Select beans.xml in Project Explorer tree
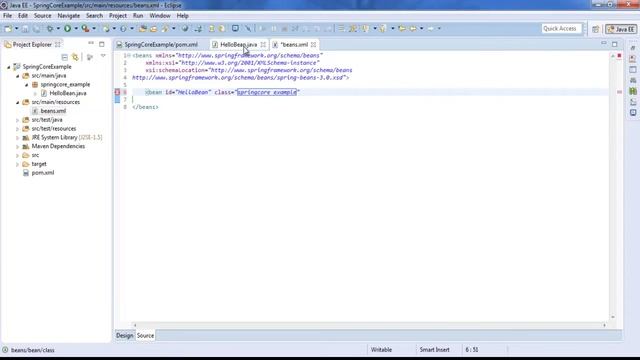 (53, 111)
